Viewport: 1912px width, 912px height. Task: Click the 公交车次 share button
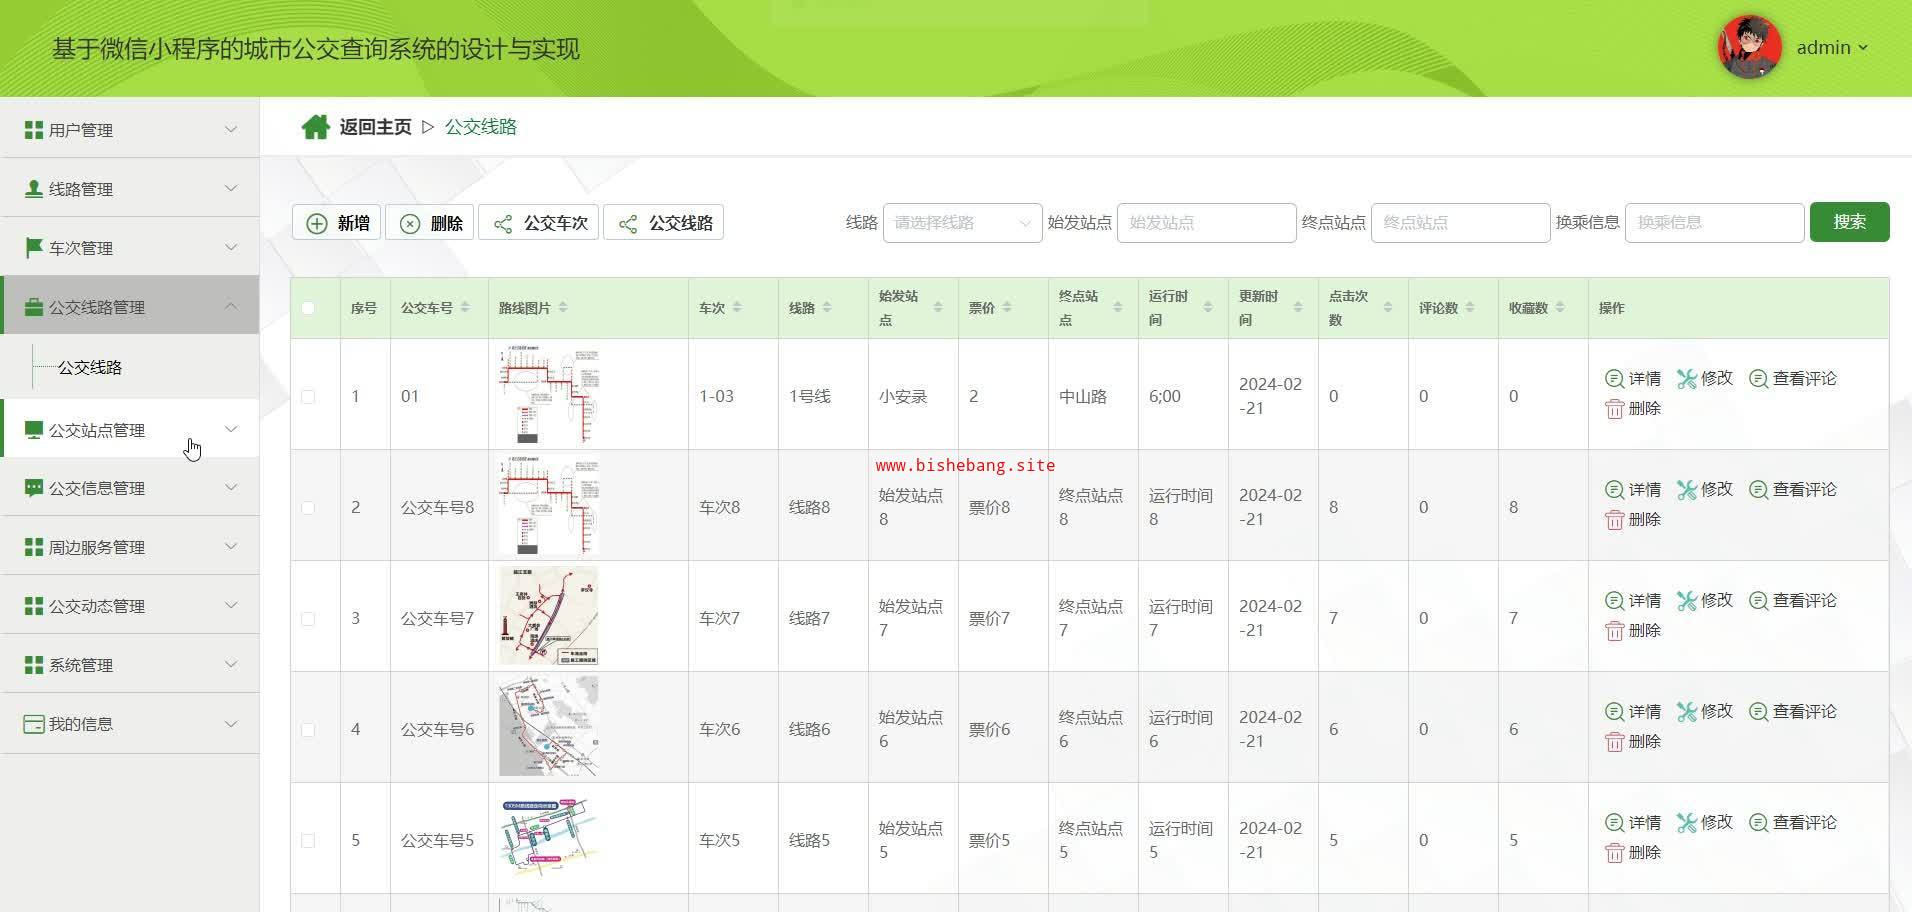pyautogui.click(x=539, y=223)
